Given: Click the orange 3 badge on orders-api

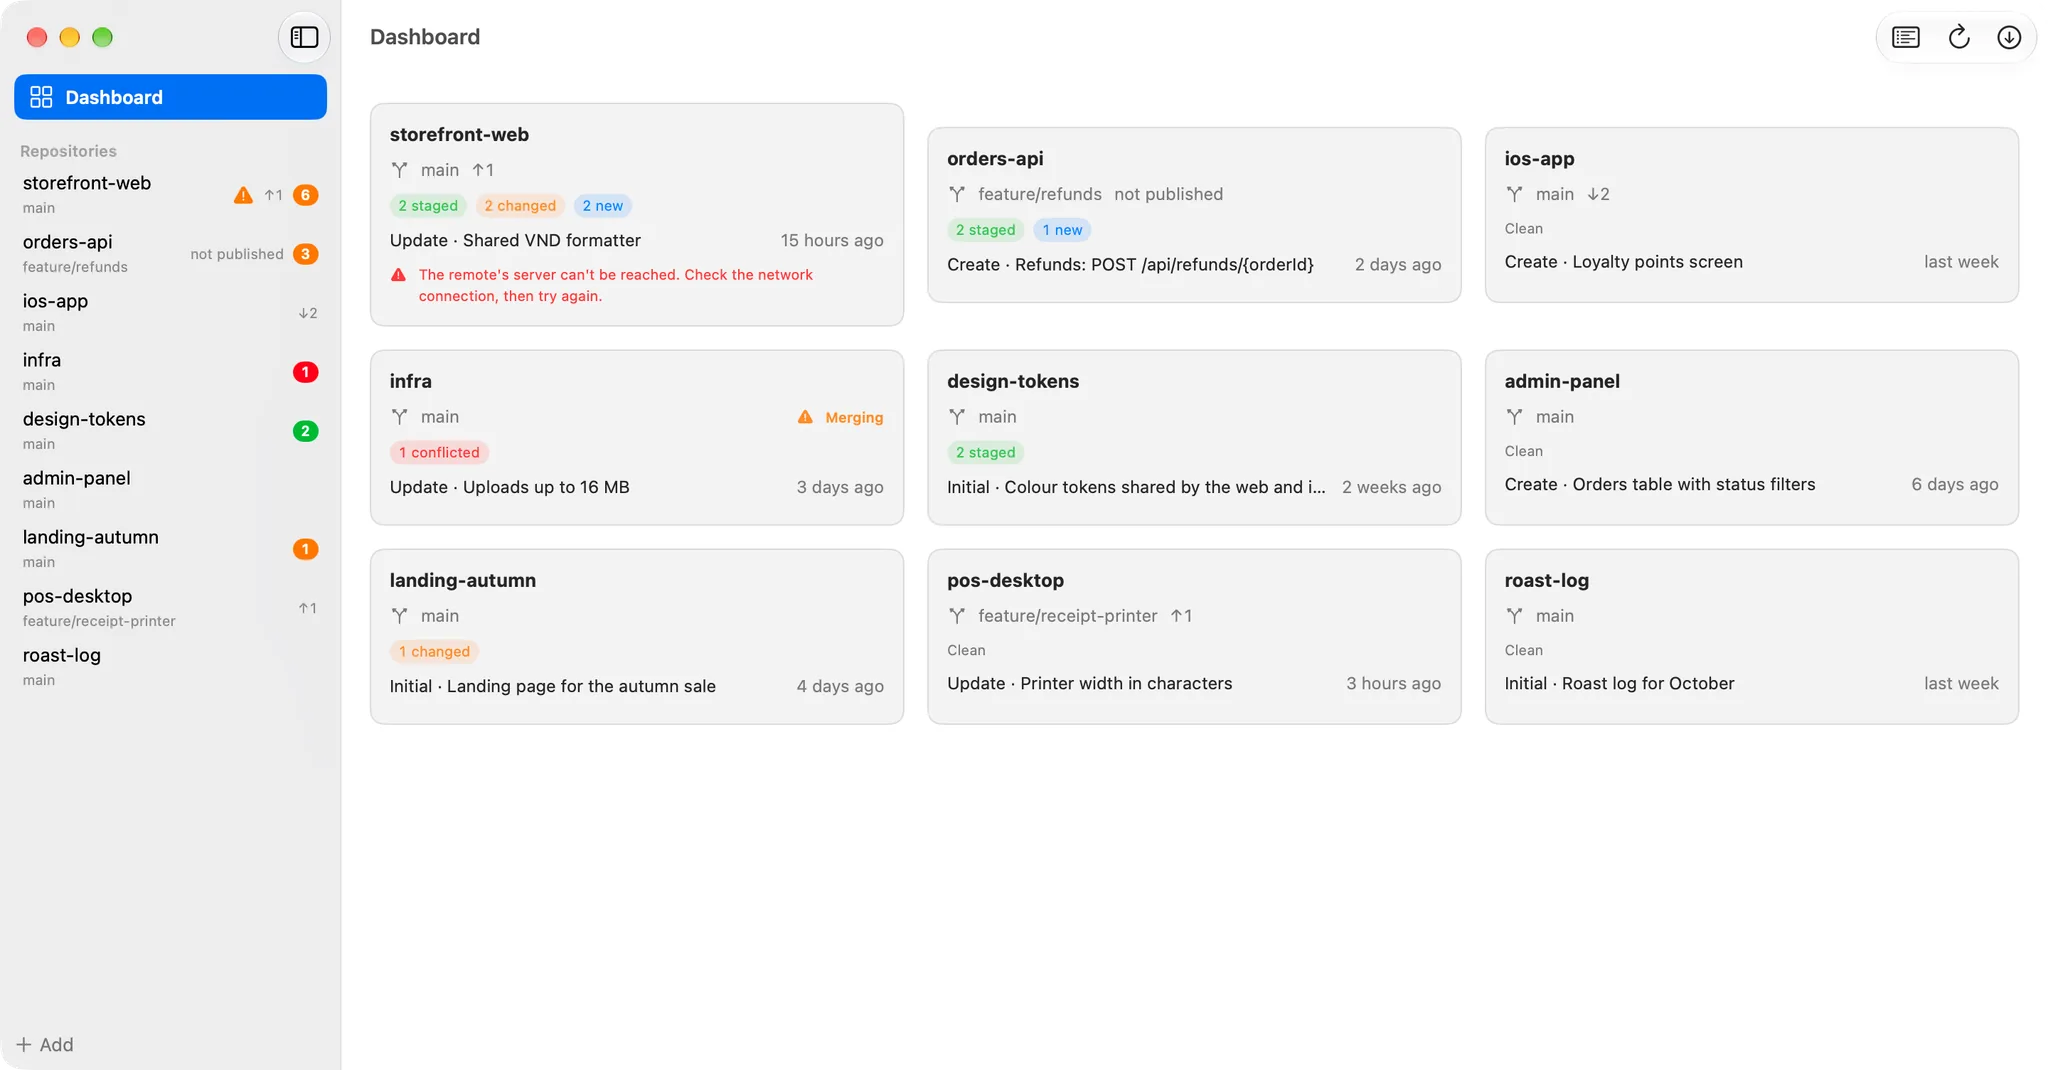Looking at the screenshot, I should pos(306,254).
